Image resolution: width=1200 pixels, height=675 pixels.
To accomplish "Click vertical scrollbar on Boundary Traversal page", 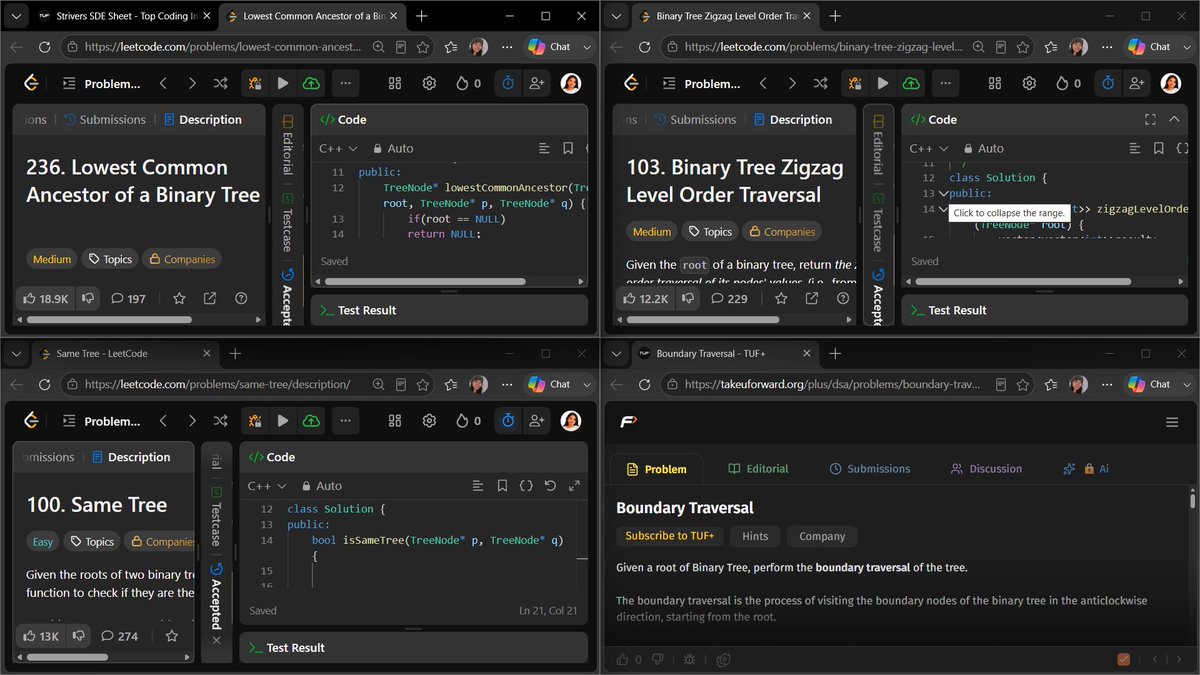I will click(1192, 500).
